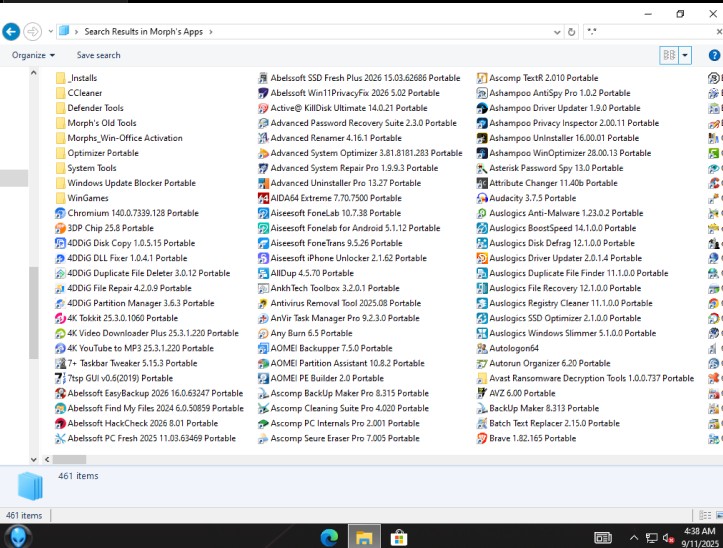Screen dimensions: 723x548
Task: Refresh the search results
Action: pos(571,32)
